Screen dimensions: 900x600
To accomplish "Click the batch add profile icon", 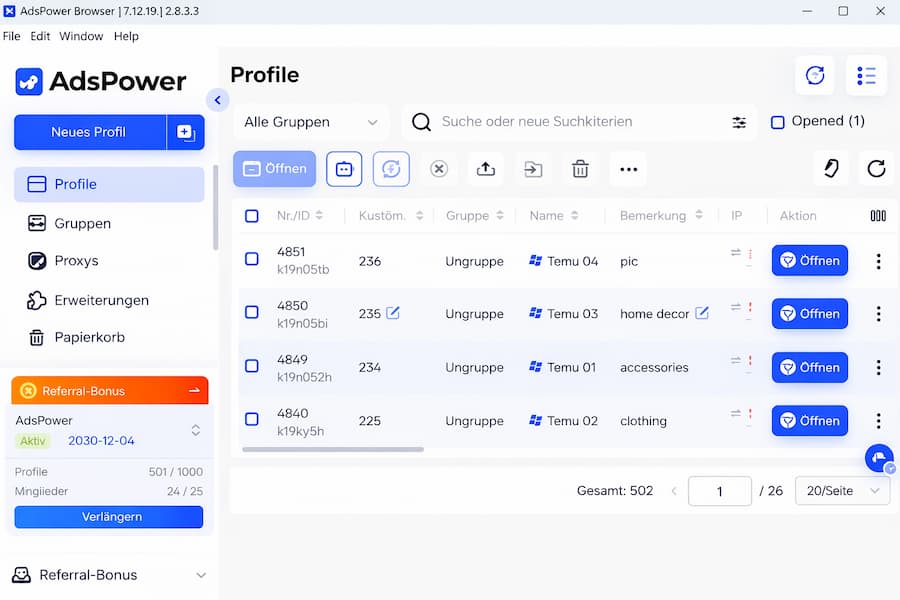I will (x=185, y=132).
